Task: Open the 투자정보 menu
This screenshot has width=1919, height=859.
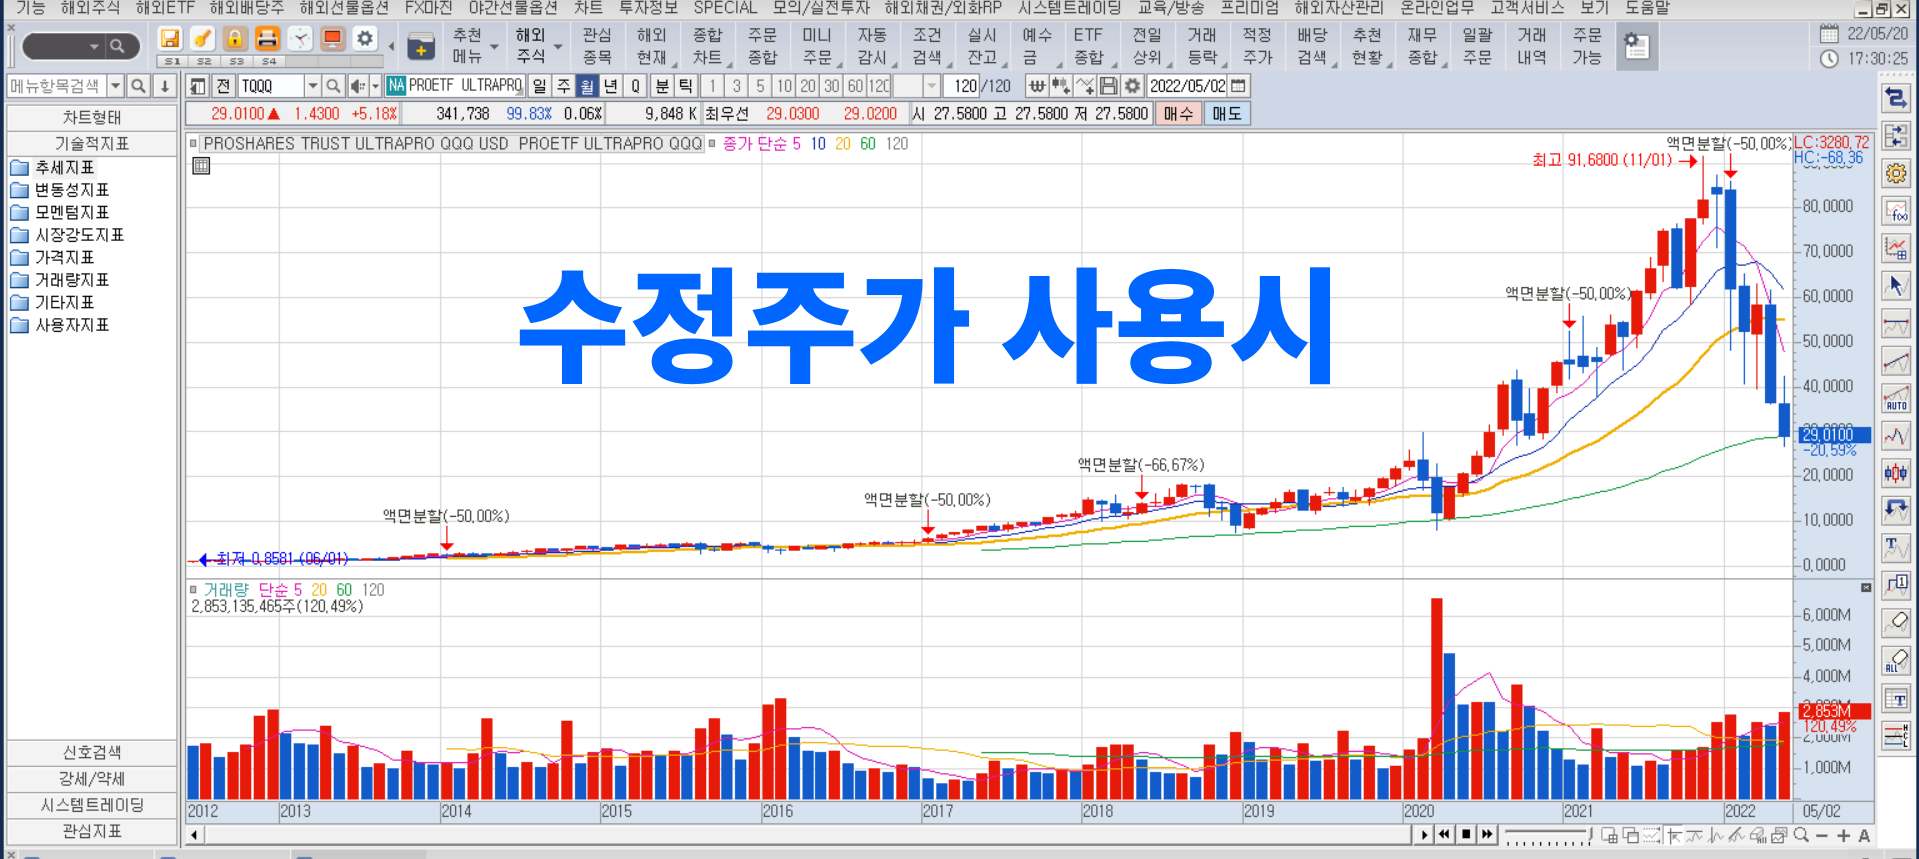Action: tap(648, 8)
